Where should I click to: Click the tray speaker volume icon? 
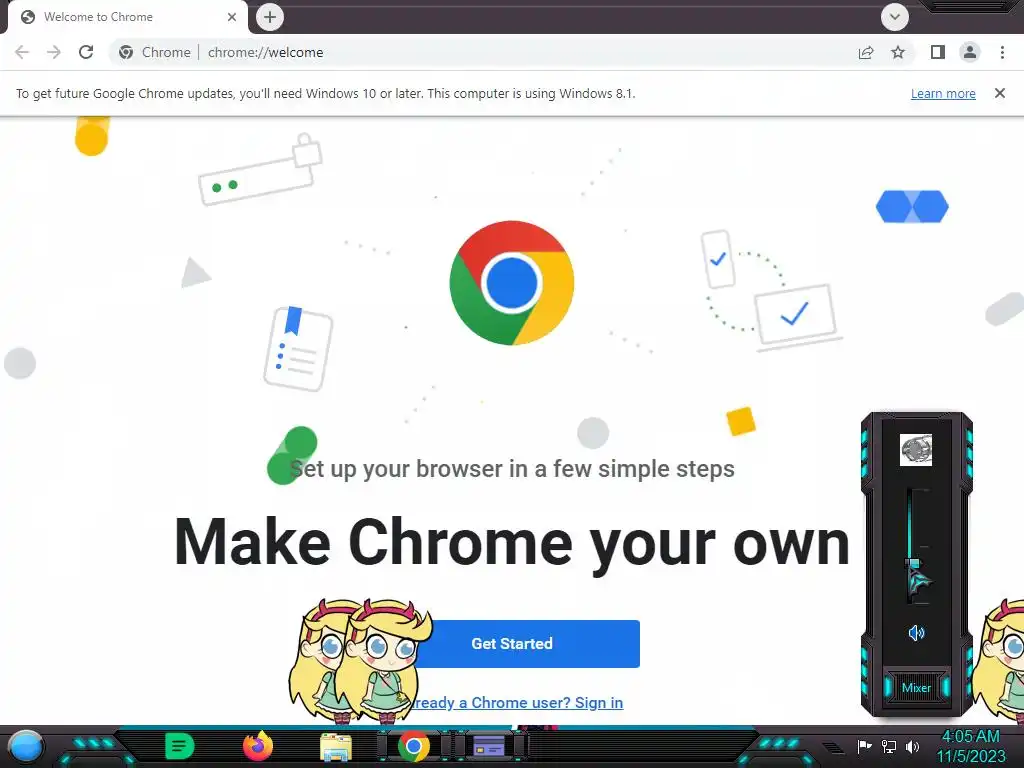(913, 746)
